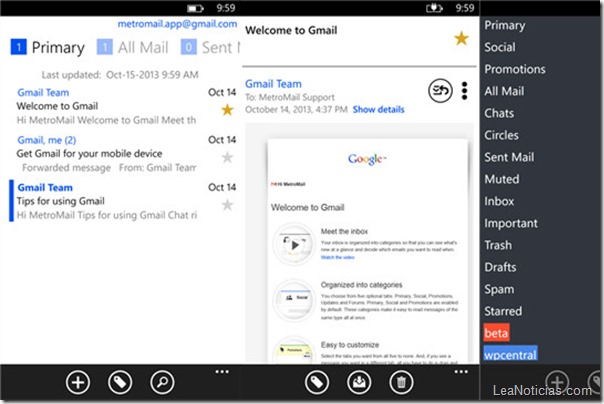Click the Last updated timestamp text
Image resolution: width=604 pixels, height=404 pixels.
(120, 75)
